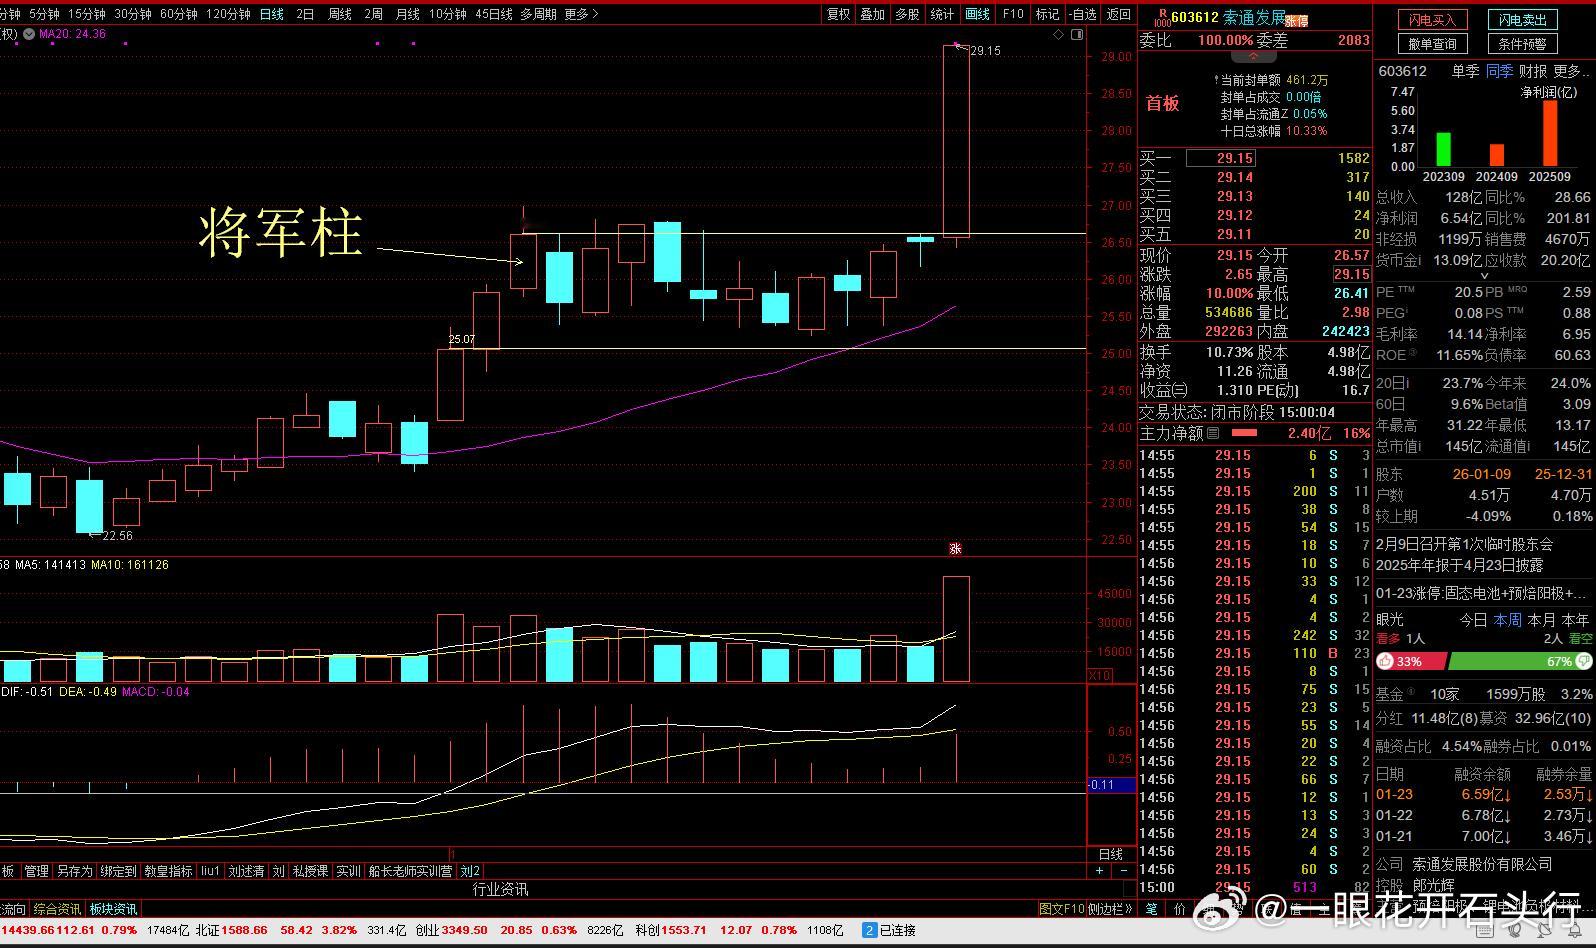Select the 日线 daily chart tab
The height and width of the screenshot is (948, 1596).
click(x=271, y=14)
